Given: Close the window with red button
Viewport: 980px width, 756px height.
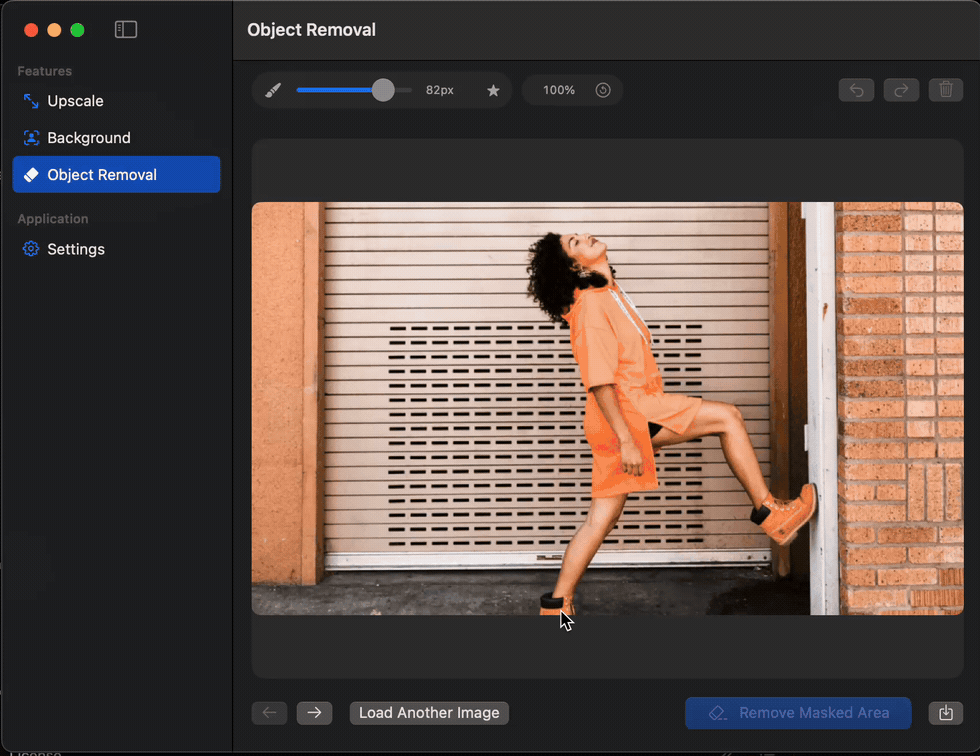Looking at the screenshot, I should coord(31,30).
